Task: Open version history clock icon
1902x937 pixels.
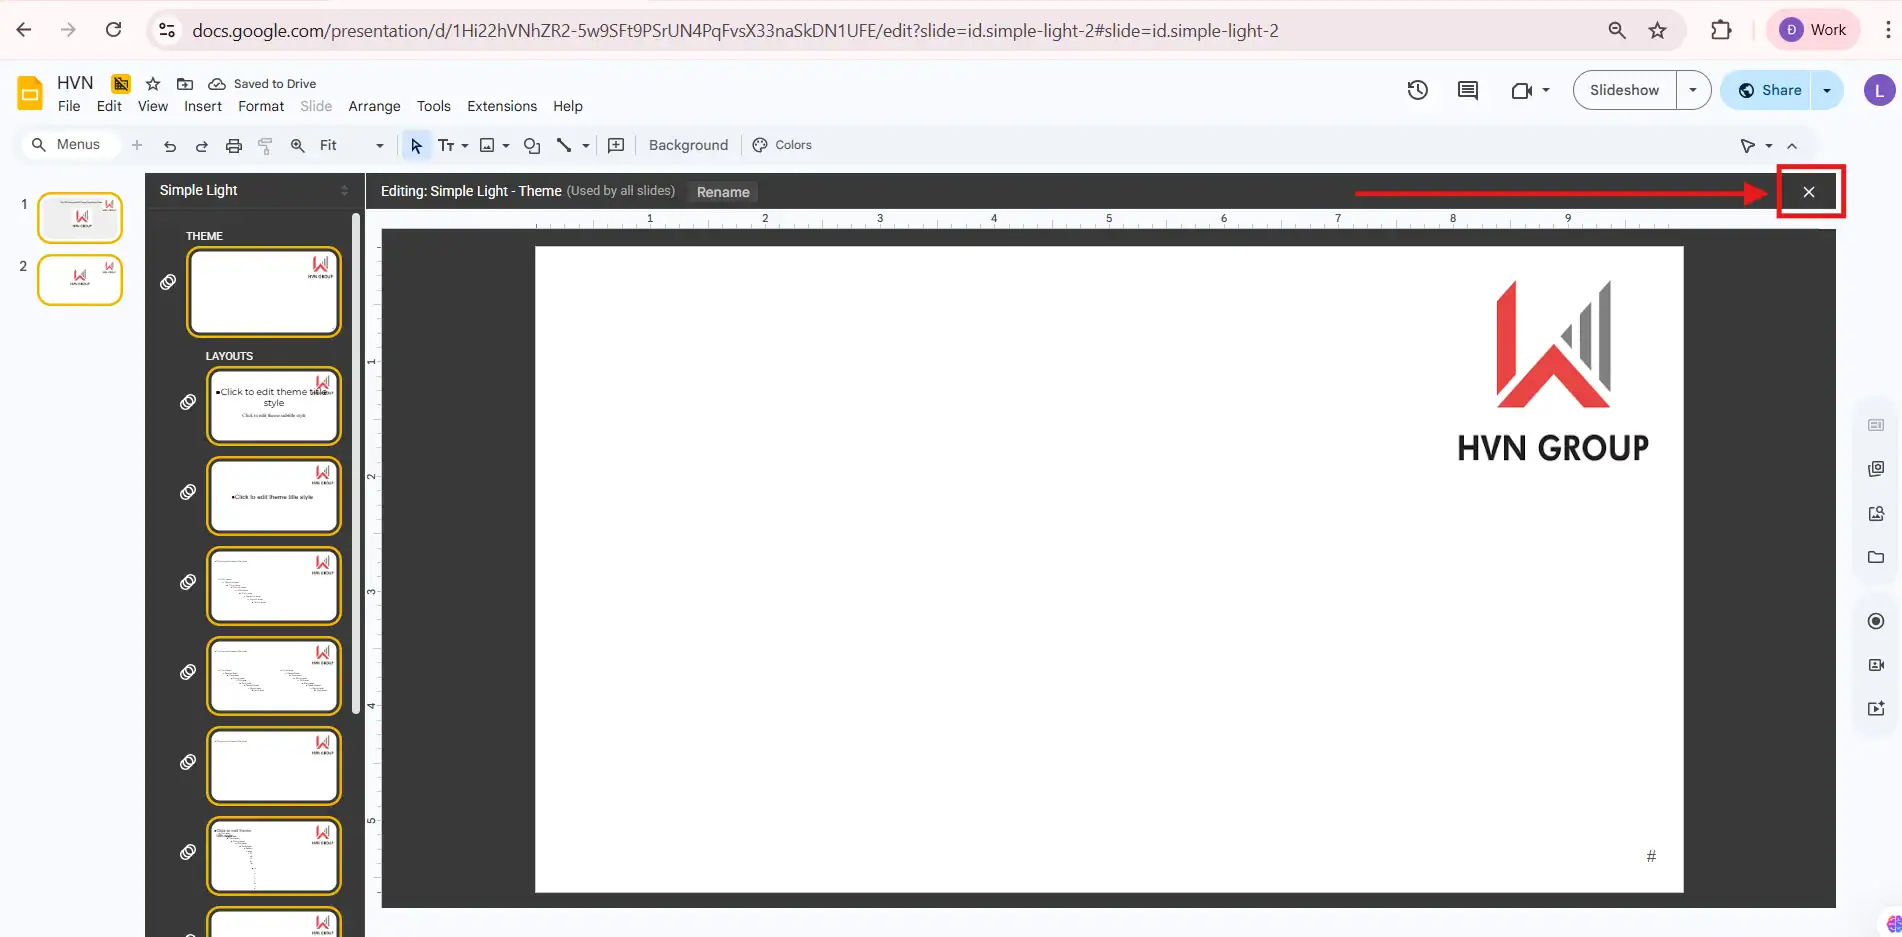Action: pyautogui.click(x=1417, y=90)
